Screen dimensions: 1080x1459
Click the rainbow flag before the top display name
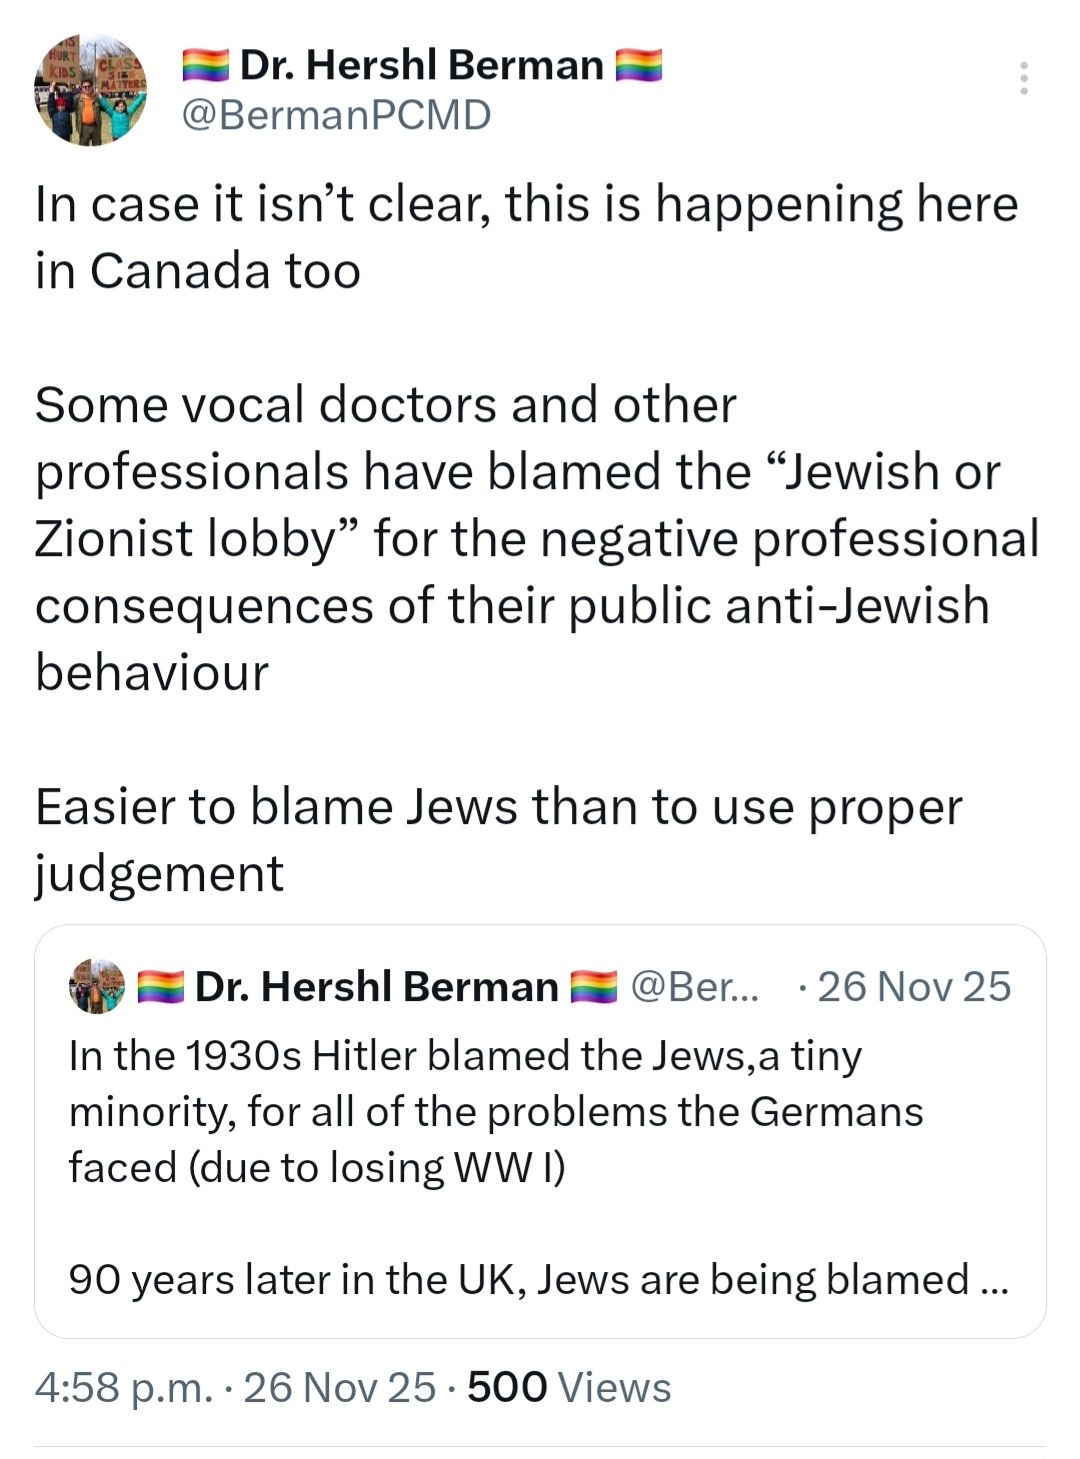tap(207, 66)
